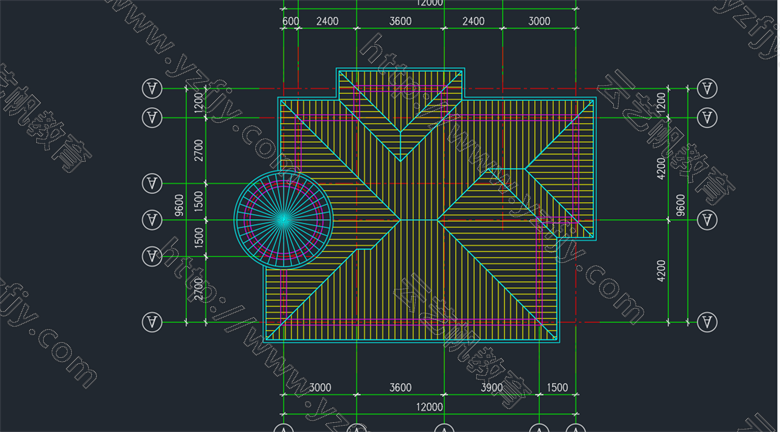780x432 pixels.
Task: Select the upper 2700 dimension on the left side
Action: 199,150
